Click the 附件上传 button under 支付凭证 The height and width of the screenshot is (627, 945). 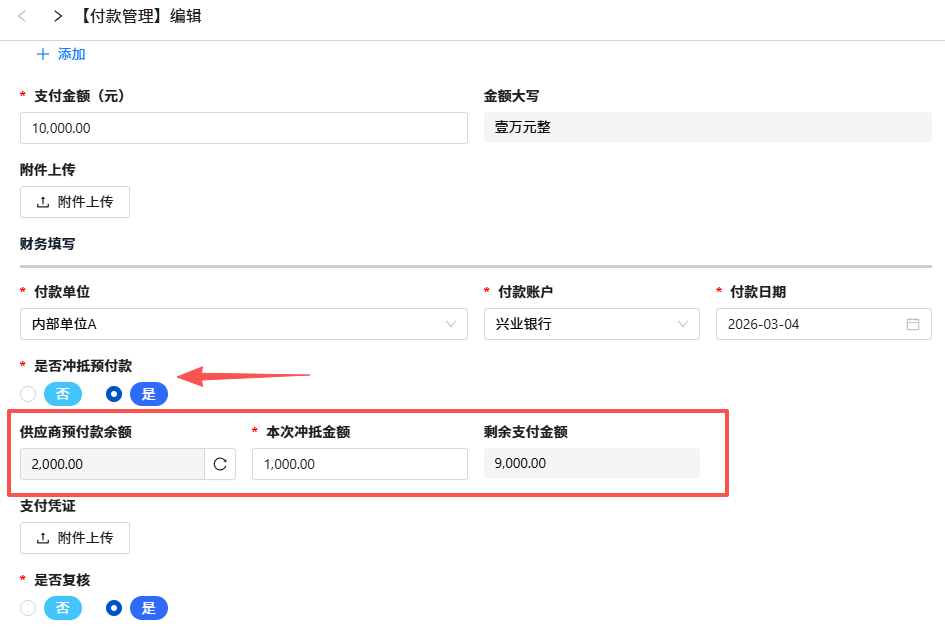[x=75, y=538]
